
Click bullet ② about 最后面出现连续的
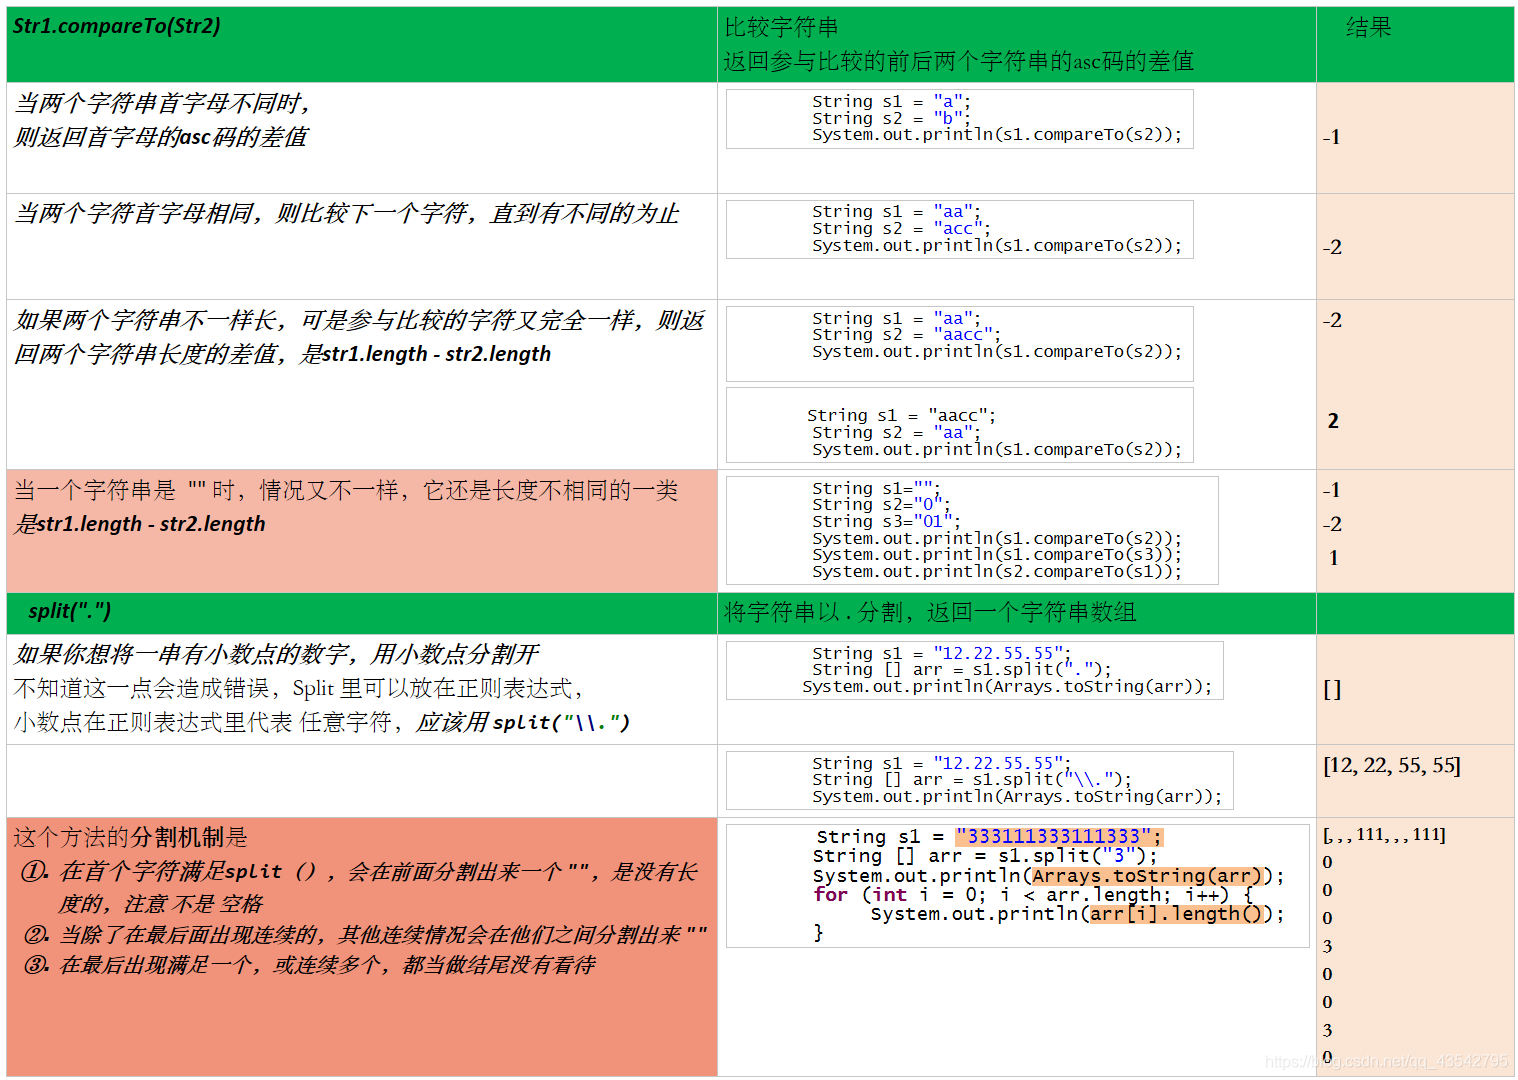click(365, 935)
